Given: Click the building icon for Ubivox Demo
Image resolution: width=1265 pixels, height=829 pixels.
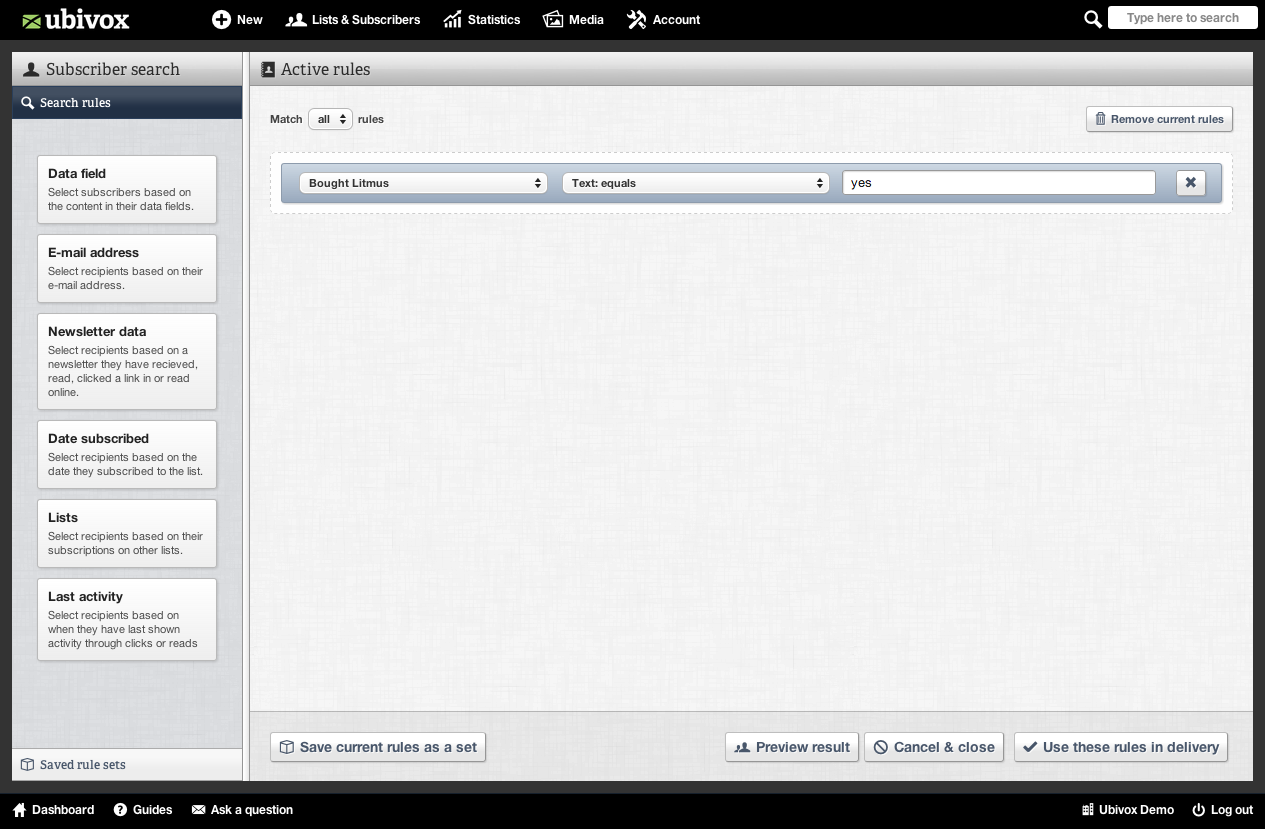Looking at the screenshot, I should tap(1088, 810).
